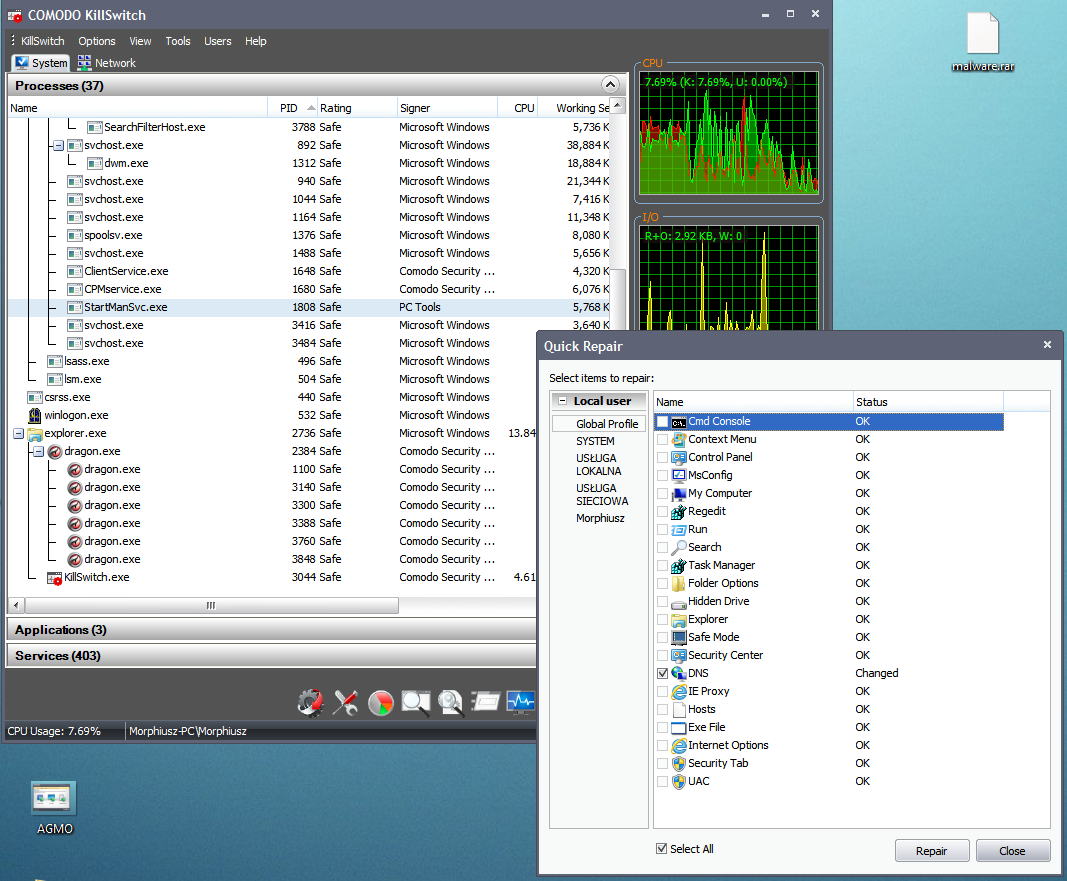This screenshot has height=881, width=1067.
Task: Collapse the Processes (37) section
Action: click(609, 86)
